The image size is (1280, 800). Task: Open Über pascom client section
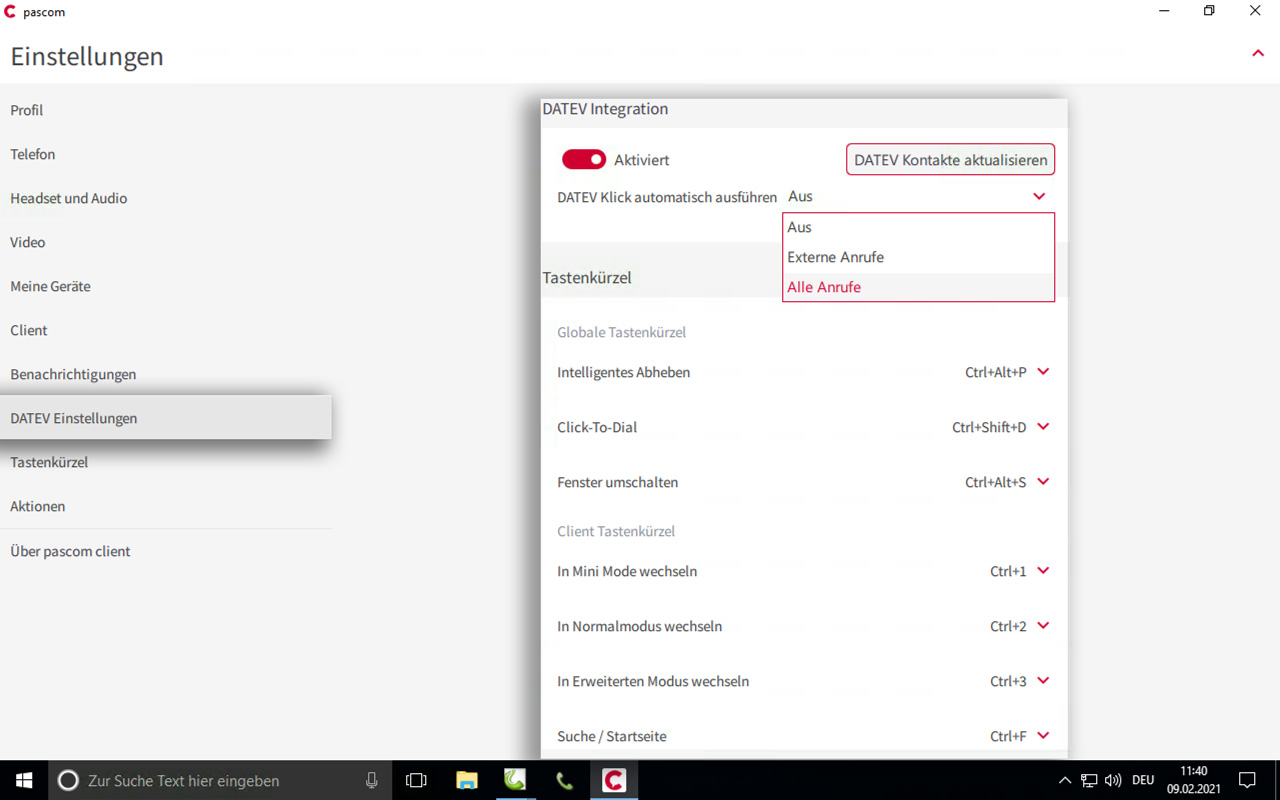pos(166,551)
